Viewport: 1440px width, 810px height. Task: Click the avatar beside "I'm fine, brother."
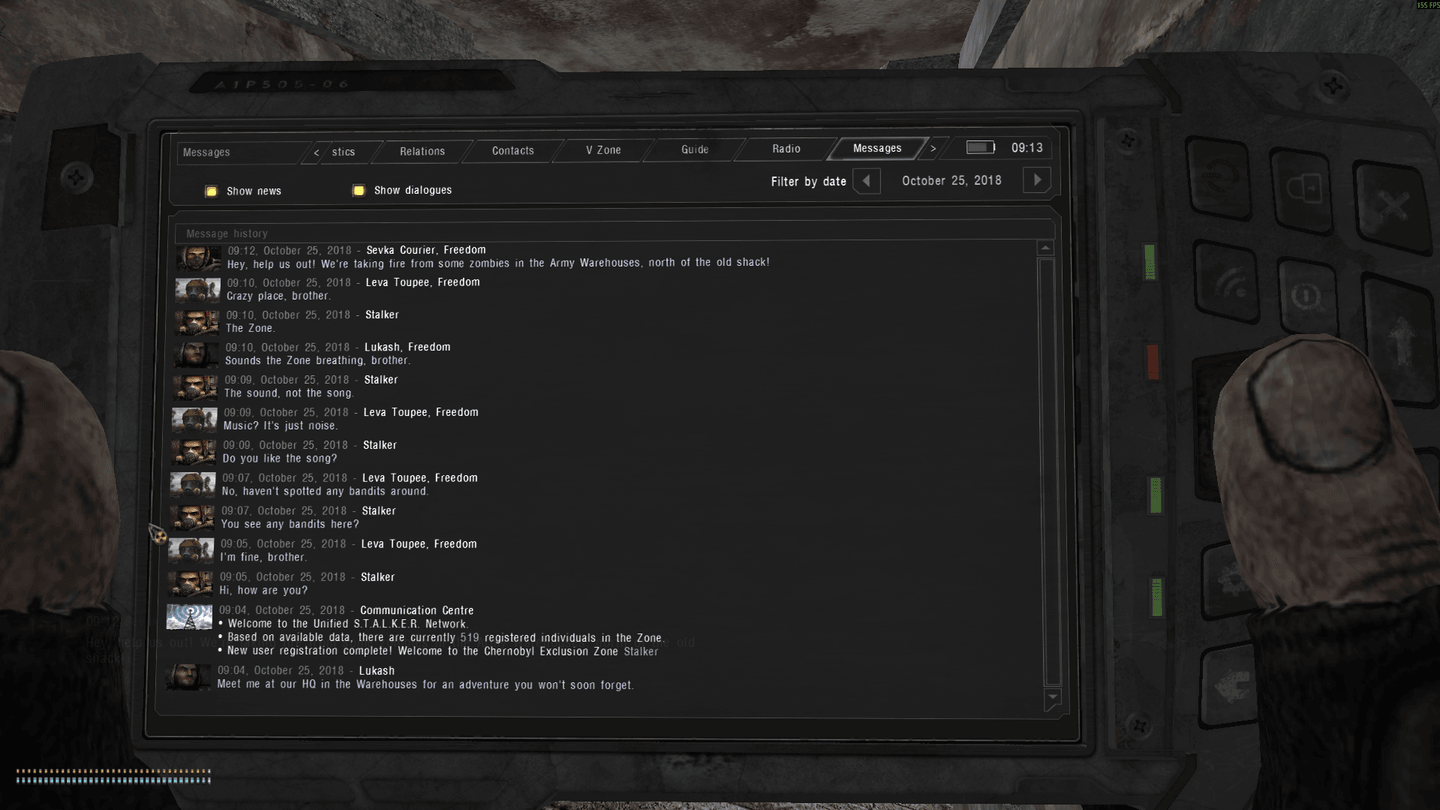click(x=191, y=551)
